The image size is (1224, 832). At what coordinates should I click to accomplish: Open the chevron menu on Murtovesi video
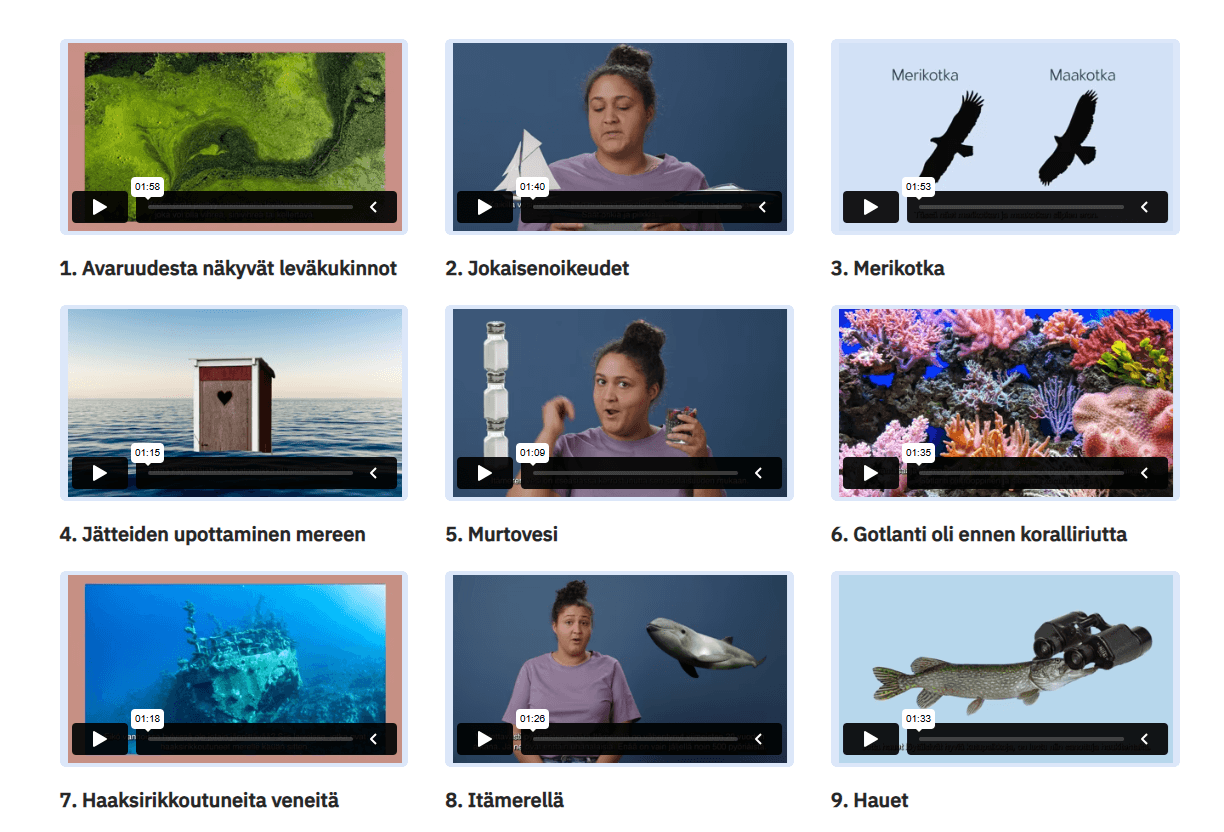759,473
